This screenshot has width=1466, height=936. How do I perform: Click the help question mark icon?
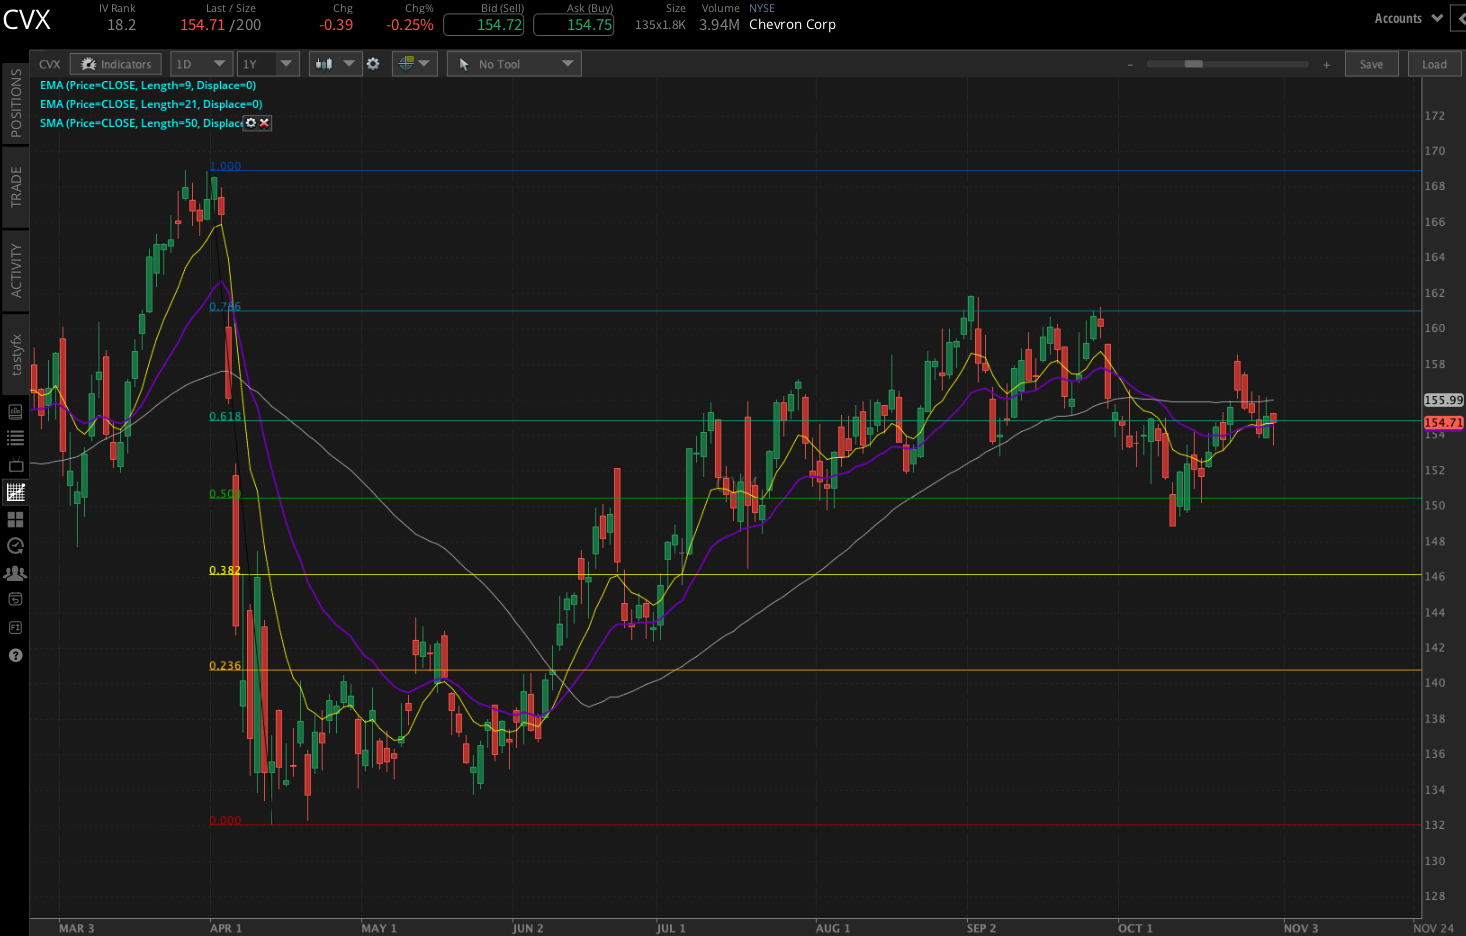tap(15, 655)
